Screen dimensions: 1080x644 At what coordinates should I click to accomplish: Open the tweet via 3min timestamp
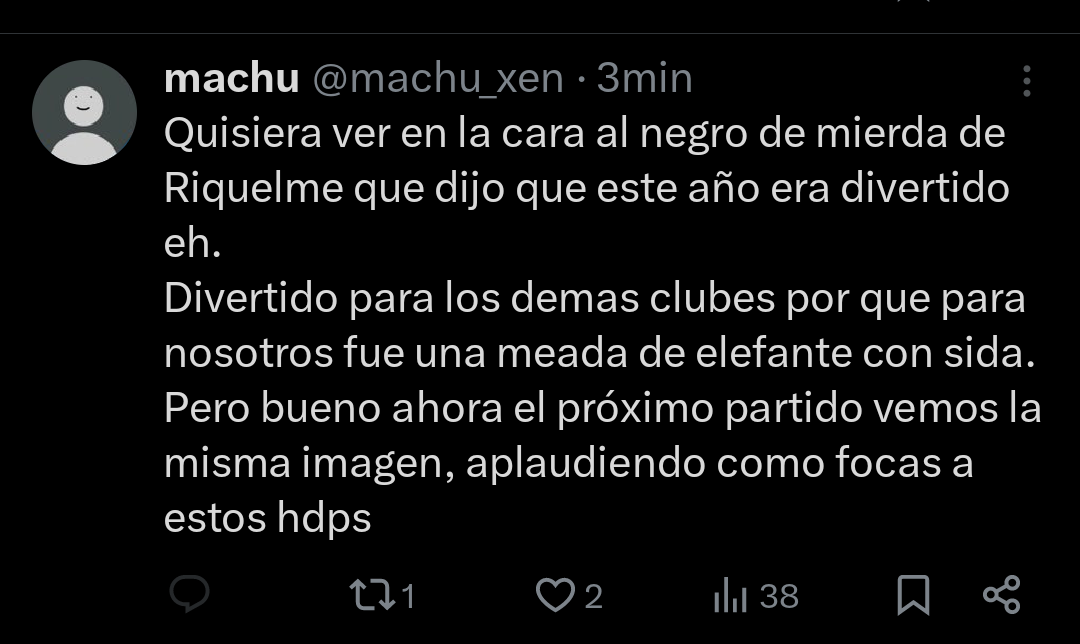tap(644, 78)
